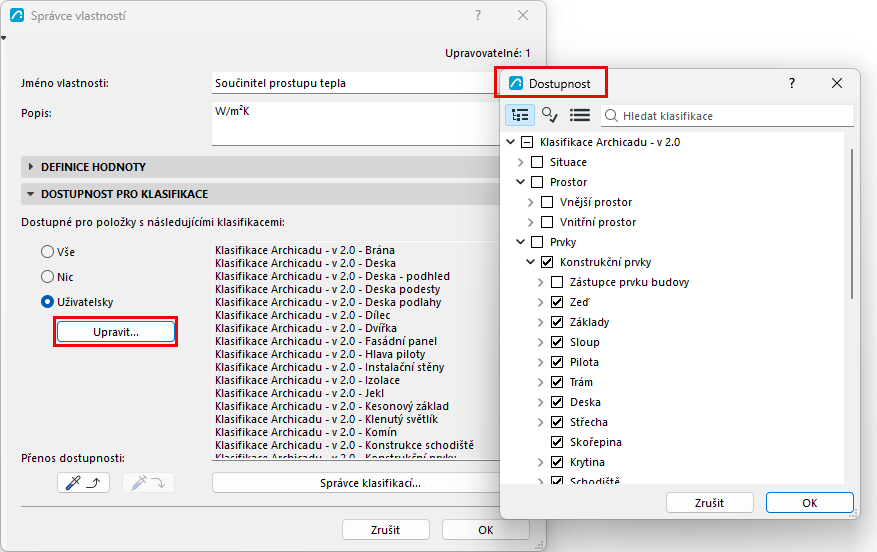Click the search magnifier in Hledat klasifikace
The height and width of the screenshot is (552, 877).
pos(611,116)
